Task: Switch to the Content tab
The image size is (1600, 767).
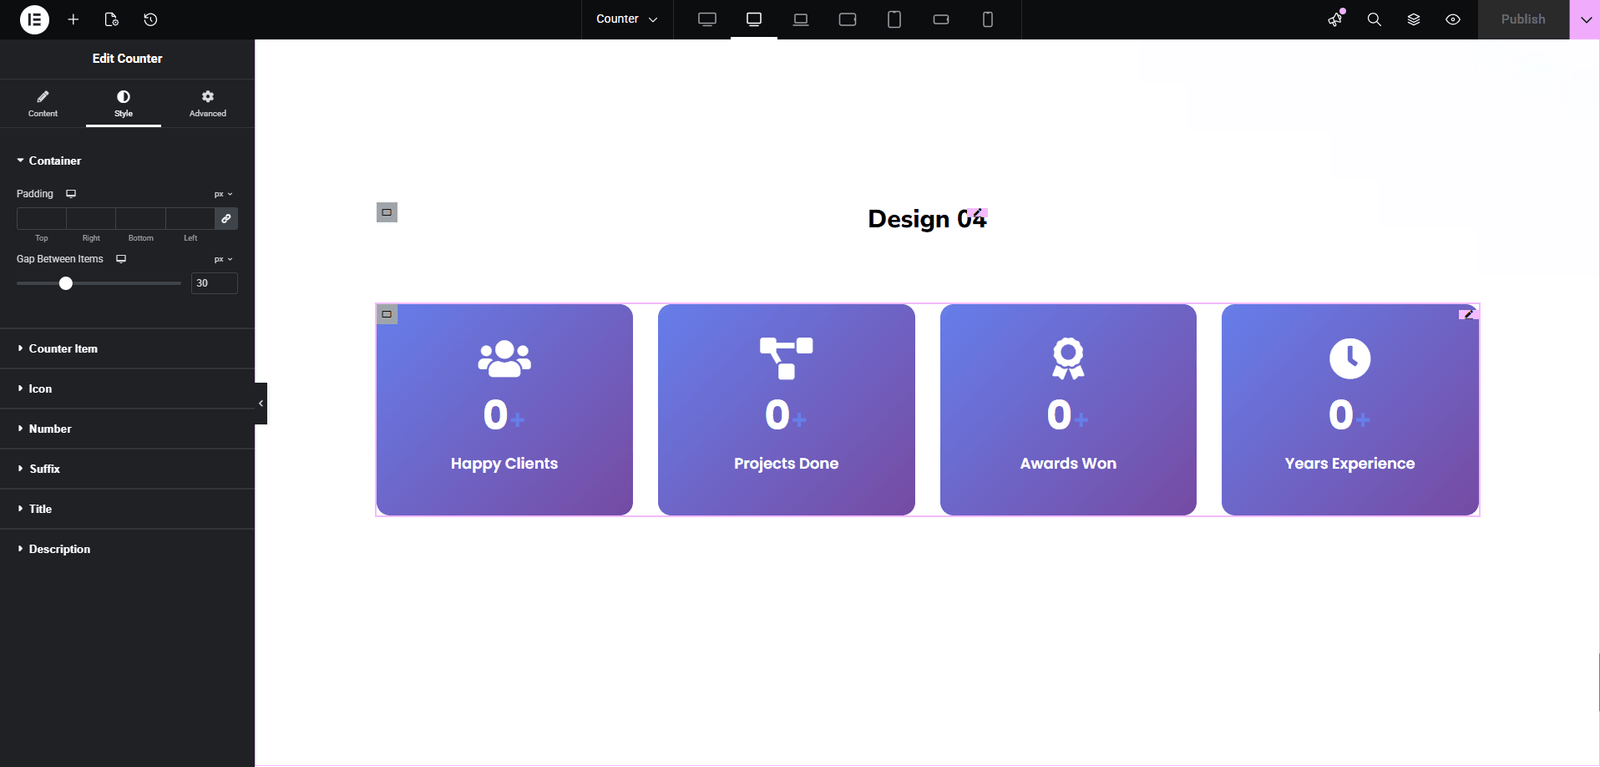Action: click(x=43, y=103)
